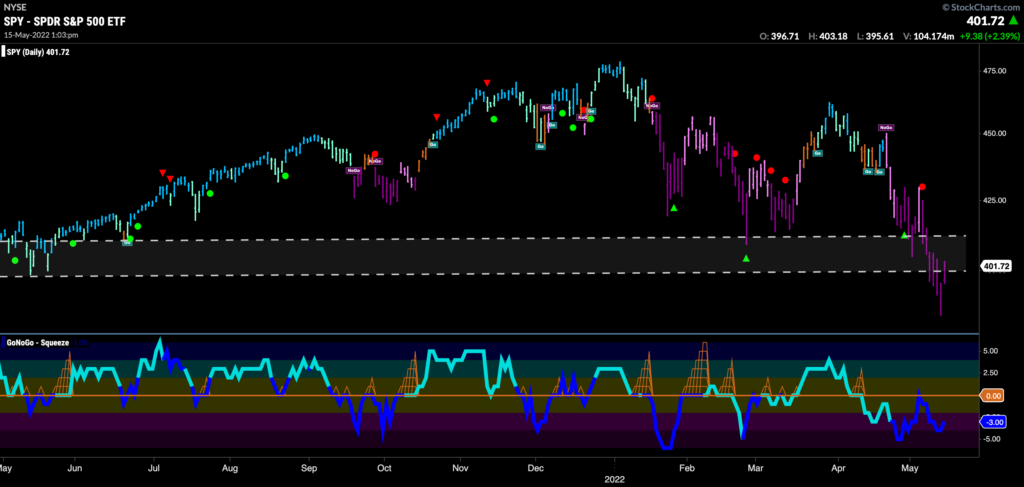Click the blue -3.00 oscillator value tag
The image size is (1024, 487).
tap(993, 422)
